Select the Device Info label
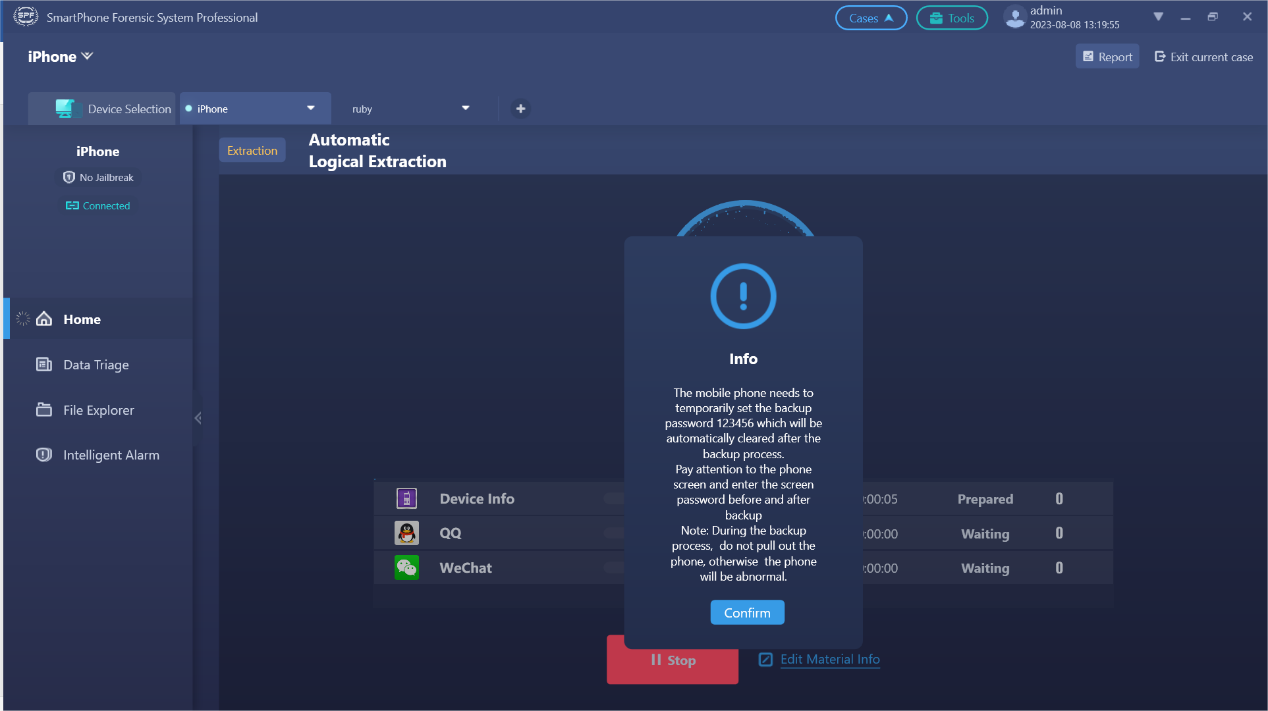This screenshot has width=1268, height=711. pos(477,499)
